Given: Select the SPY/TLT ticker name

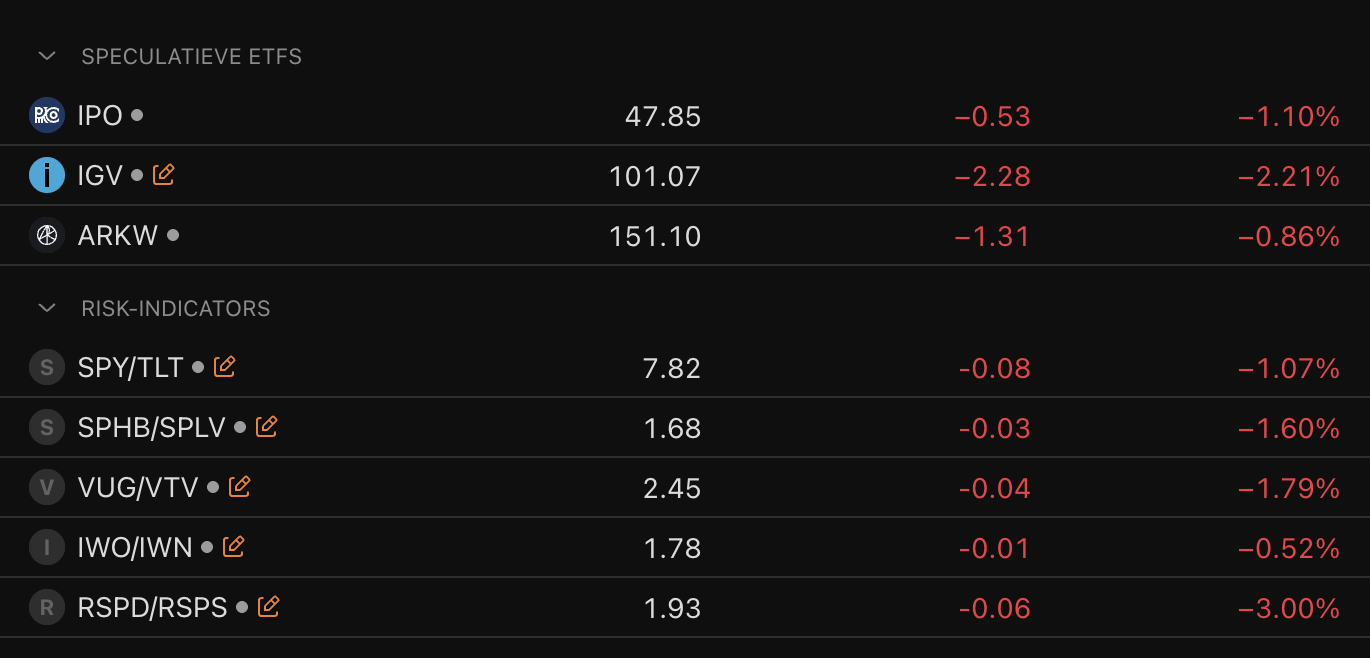Looking at the screenshot, I should (x=130, y=368).
